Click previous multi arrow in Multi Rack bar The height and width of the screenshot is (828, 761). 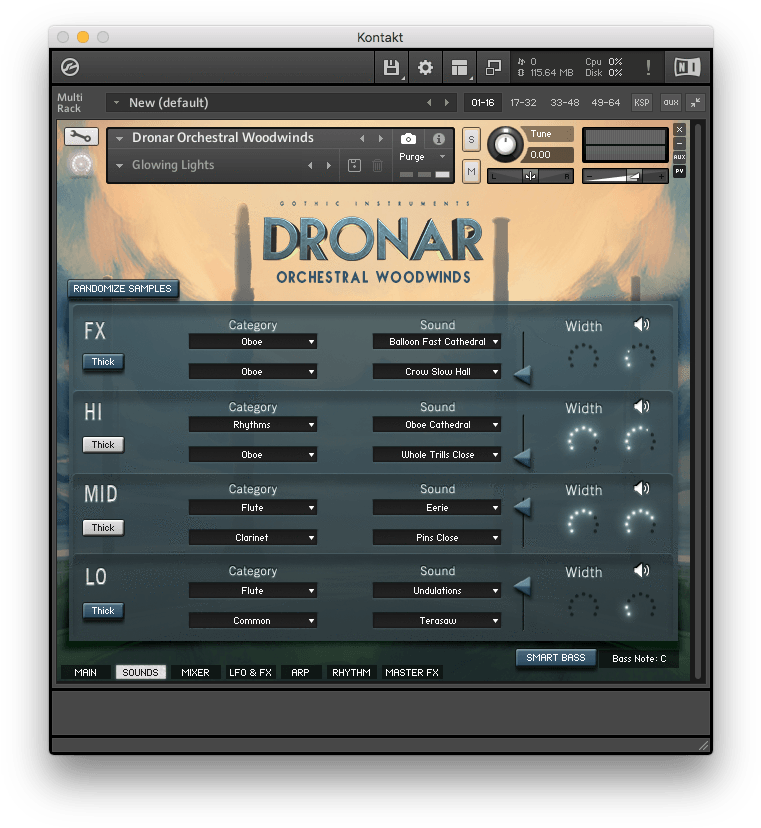429,102
